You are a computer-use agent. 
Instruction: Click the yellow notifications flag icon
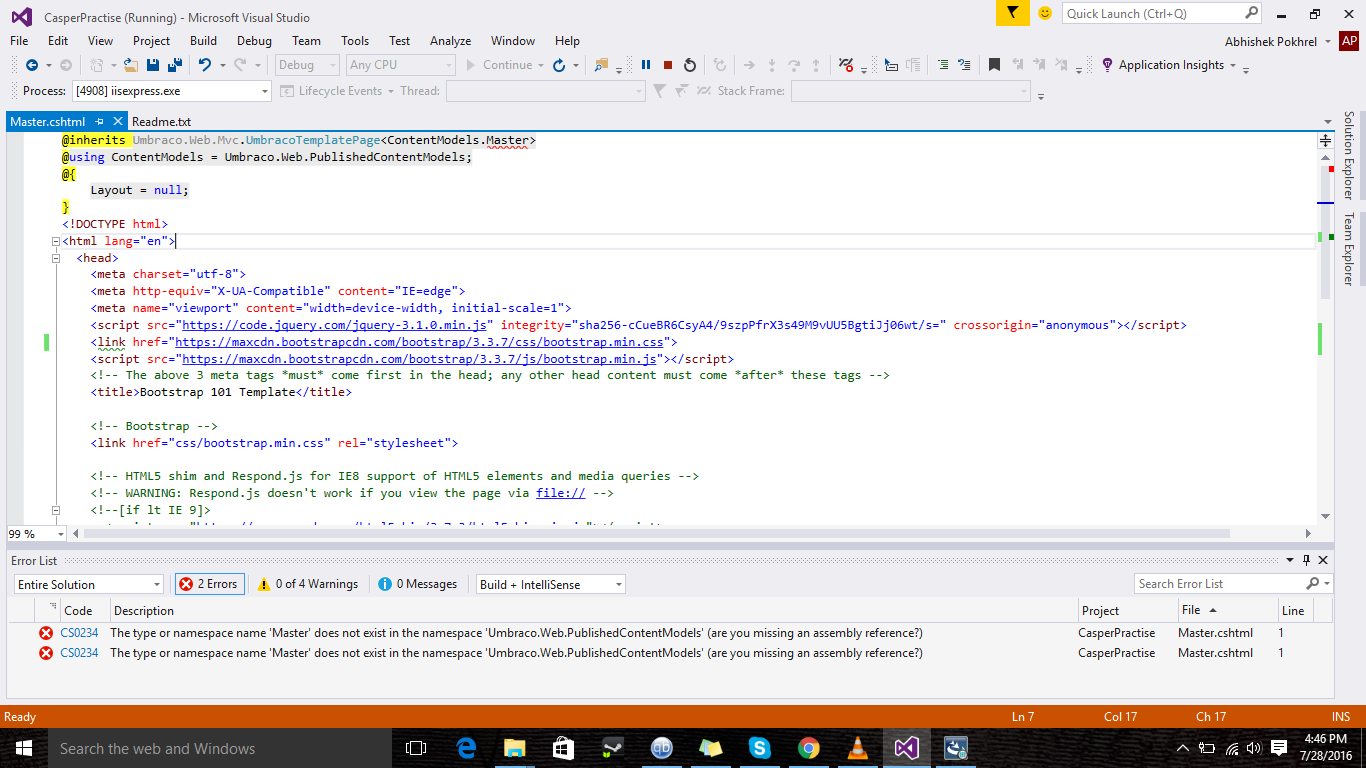(x=1013, y=13)
